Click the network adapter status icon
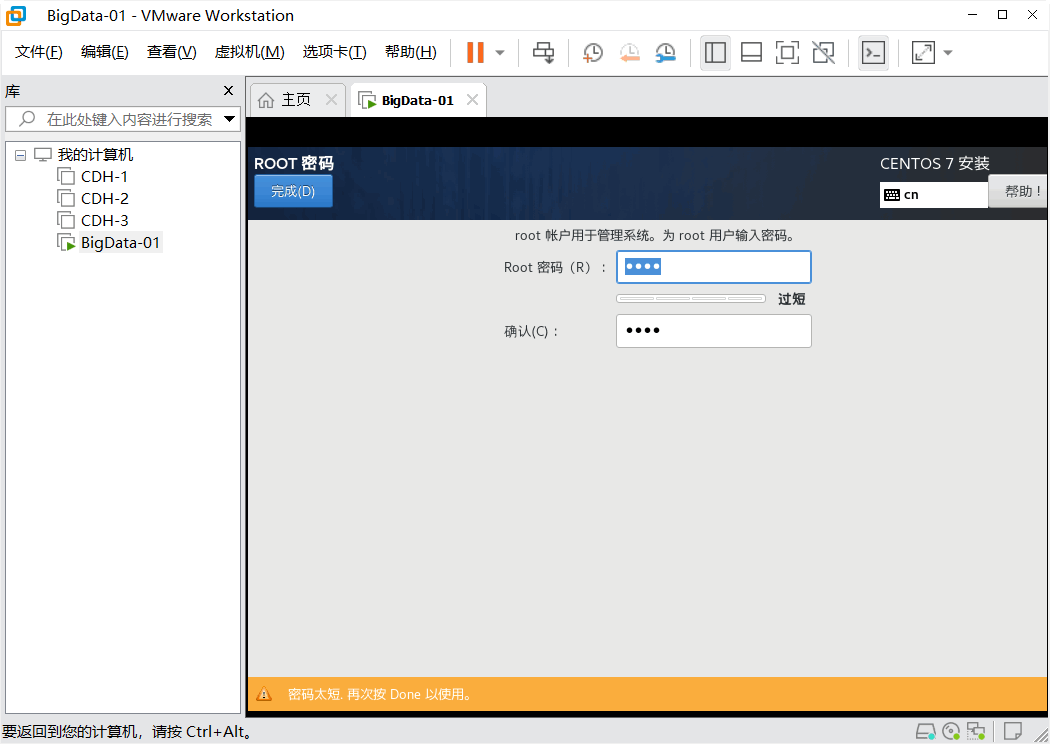The height and width of the screenshot is (744, 1050). (976, 732)
